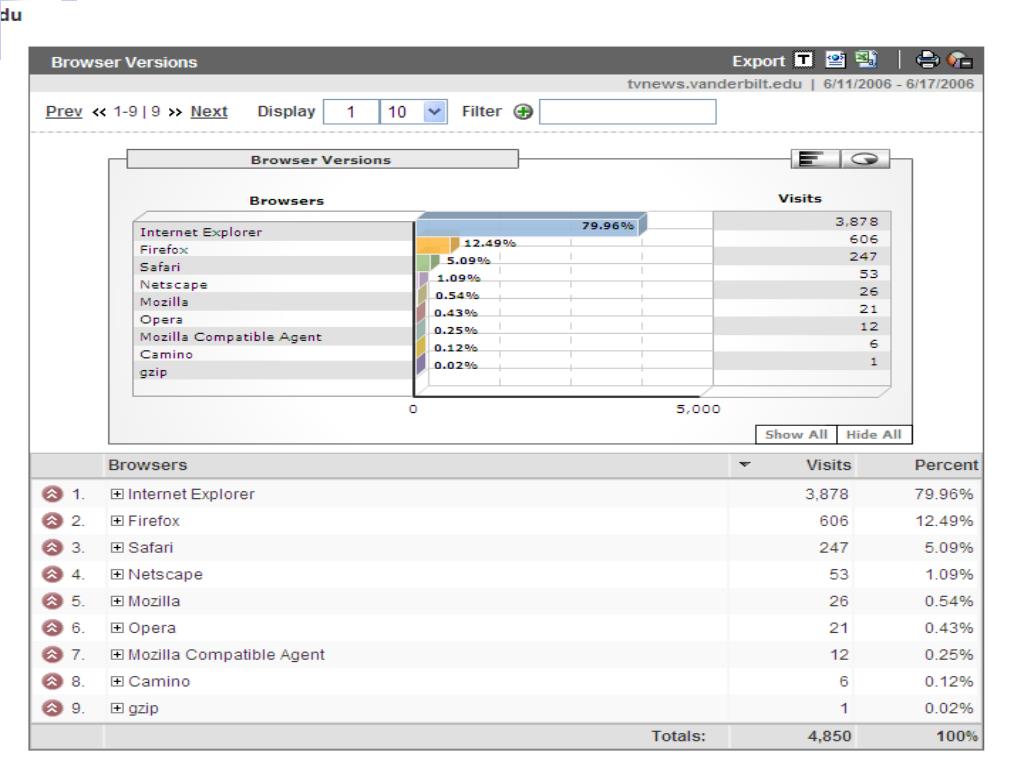Image resolution: width=1024 pixels, height=768 pixels.
Task: Click red icon next to Internet Explorer row
Action: pyautogui.click(x=52, y=494)
